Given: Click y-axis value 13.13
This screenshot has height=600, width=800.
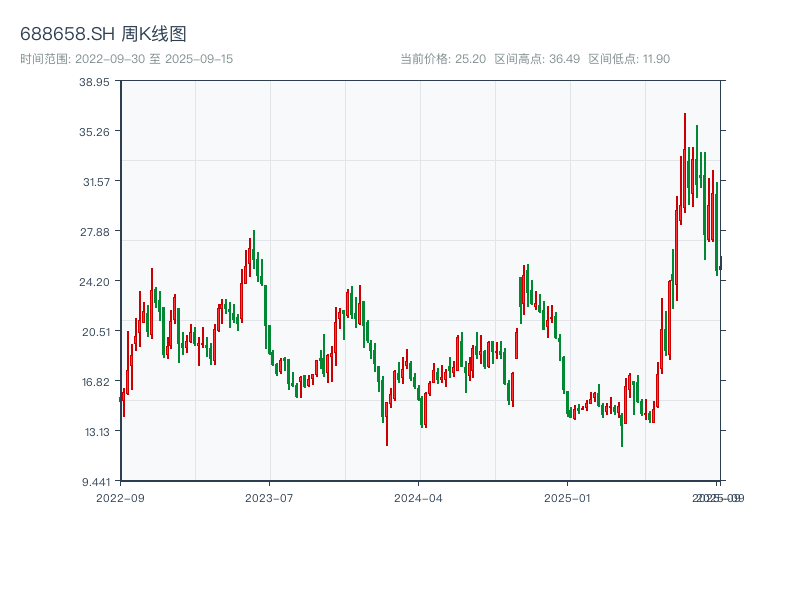Looking at the screenshot, I should tap(97, 432).
